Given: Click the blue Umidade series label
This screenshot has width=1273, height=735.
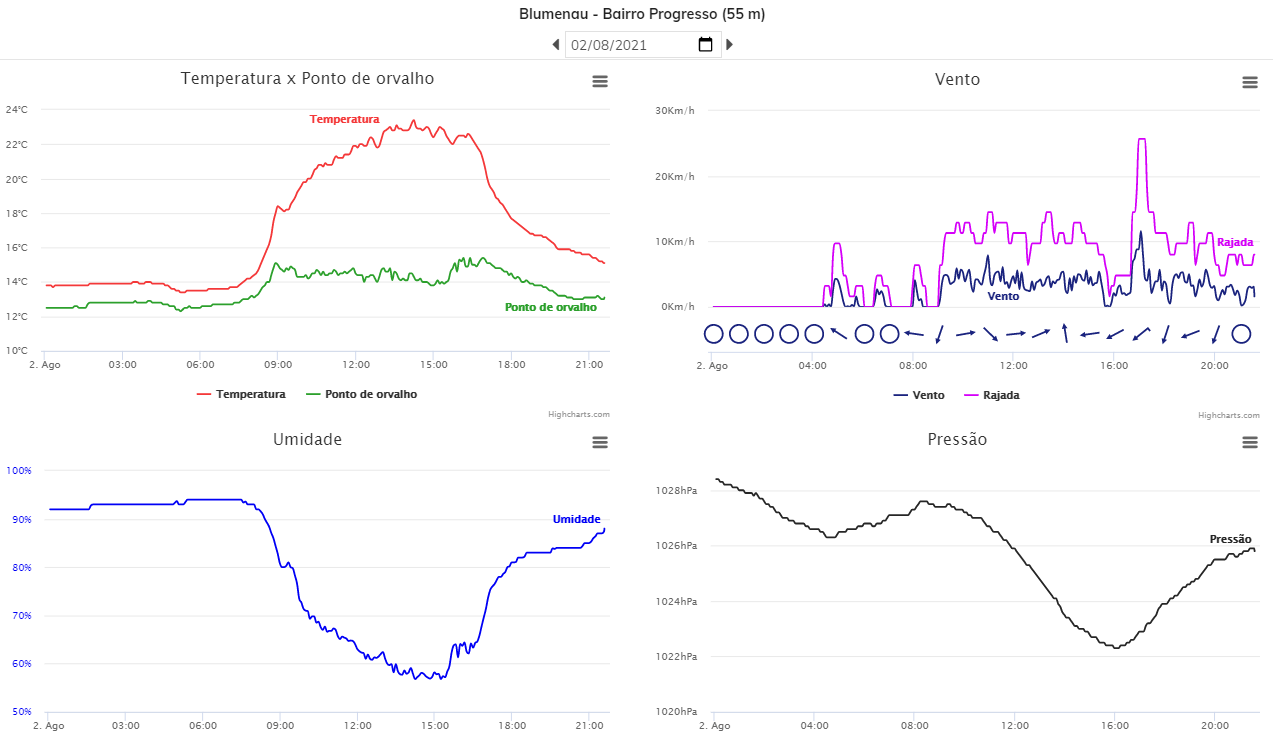Looking at the screenshot, I should 576,519.
